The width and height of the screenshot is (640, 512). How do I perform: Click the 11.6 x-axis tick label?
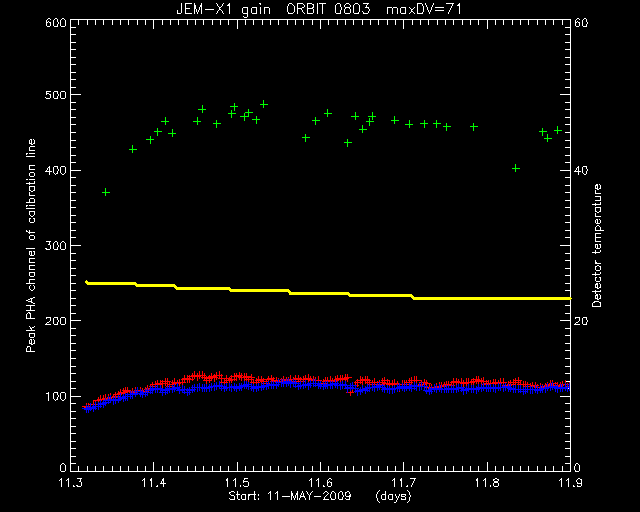pos(320,483)
